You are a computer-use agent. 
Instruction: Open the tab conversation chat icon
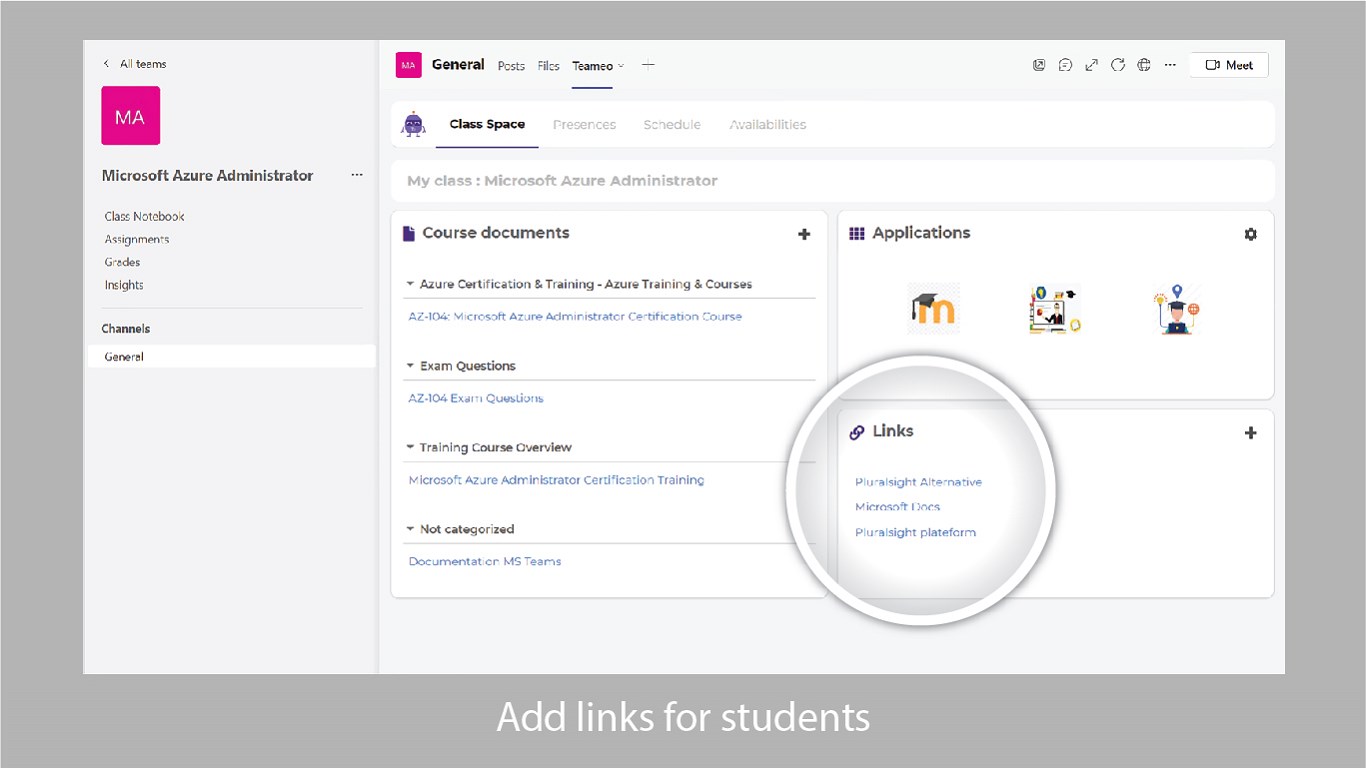[1065, 65]
